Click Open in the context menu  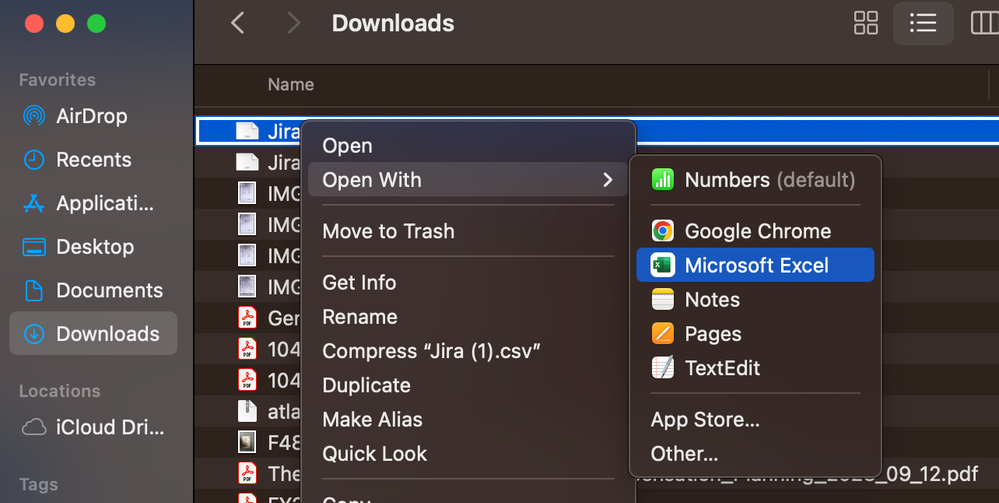click(347, 145)
